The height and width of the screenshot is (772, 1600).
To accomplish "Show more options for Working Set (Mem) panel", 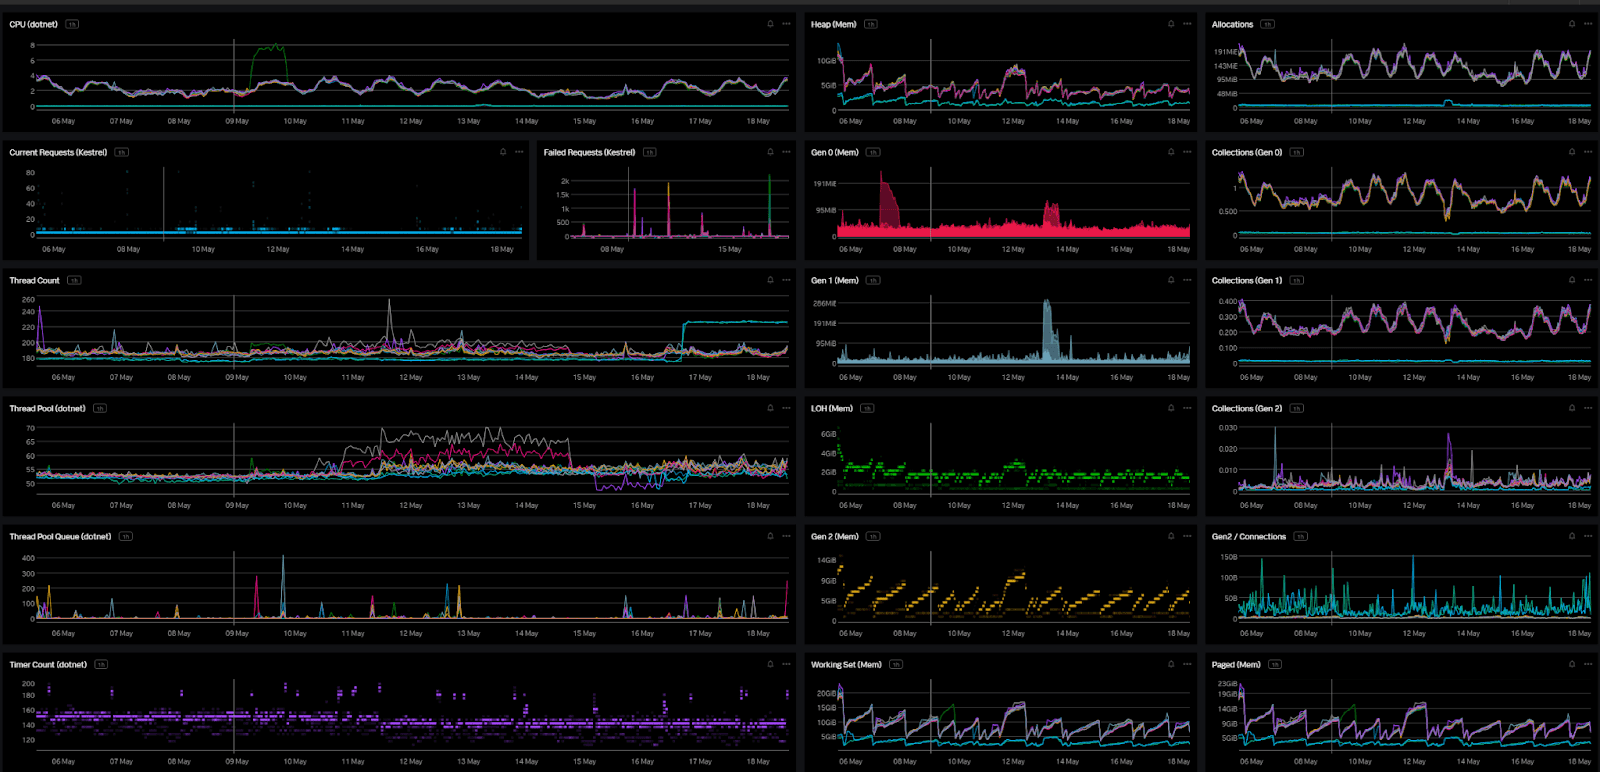I will (1187, 664).
